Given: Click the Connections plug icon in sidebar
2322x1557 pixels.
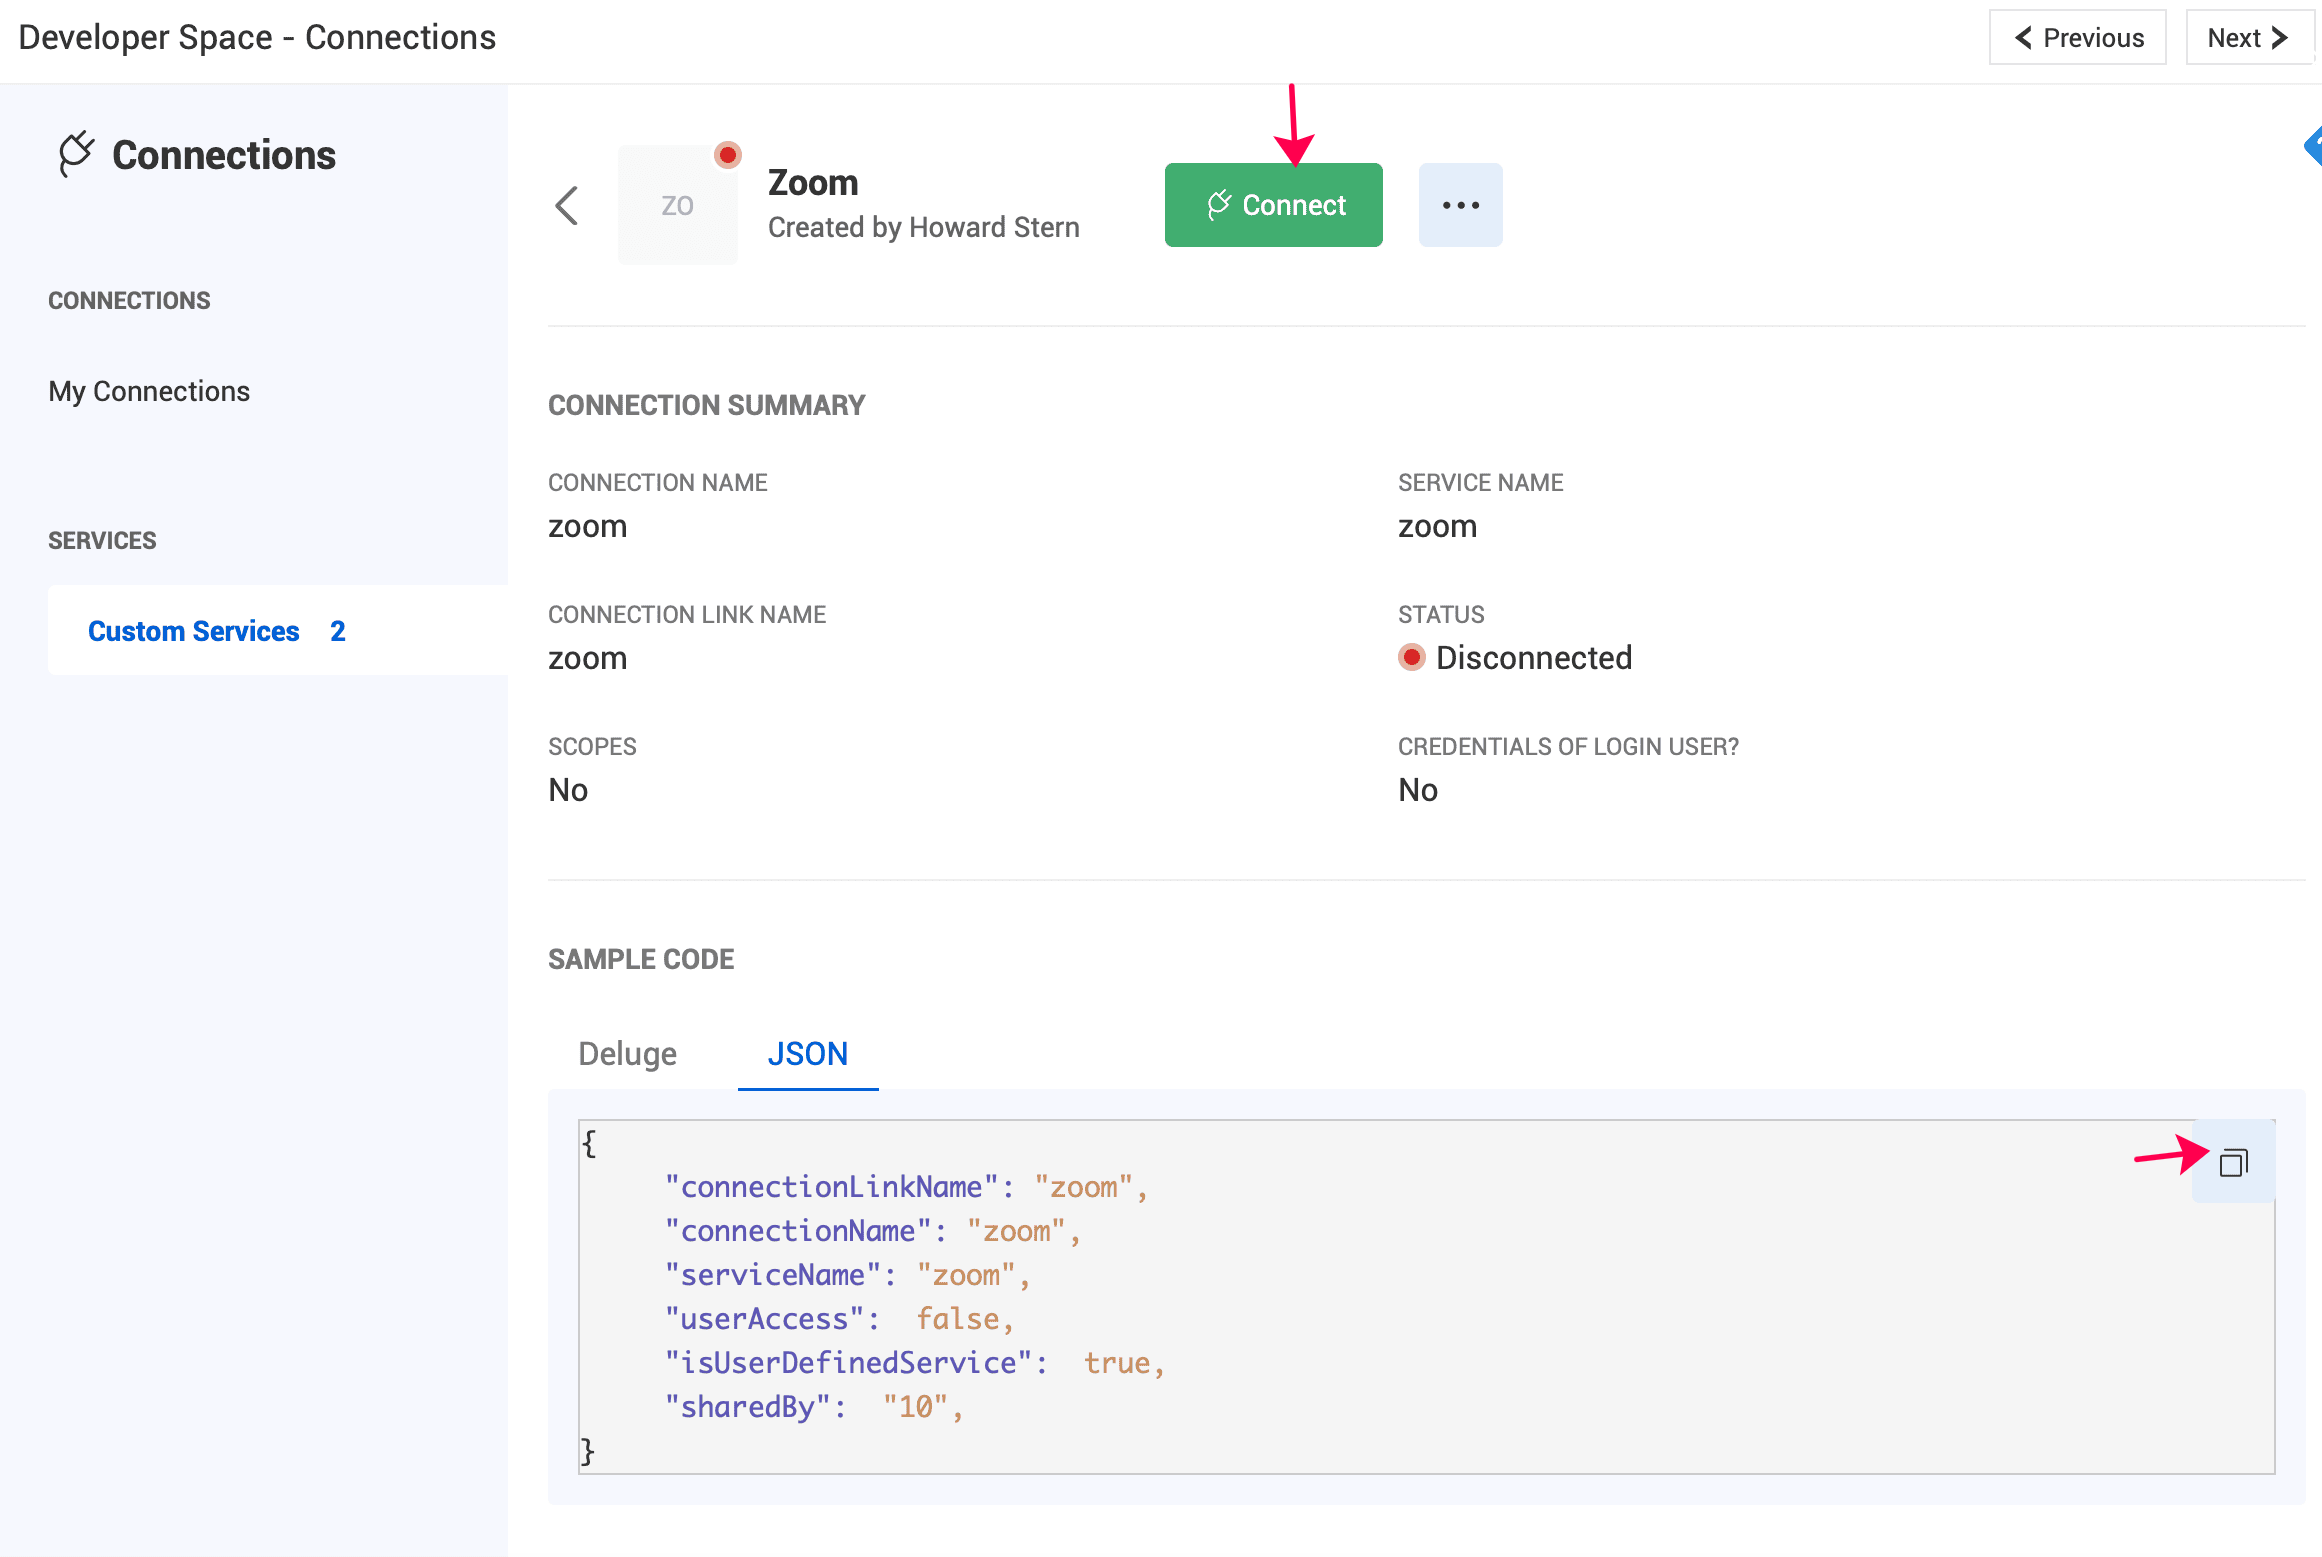Looking at the screenshot, I should [76, 154].
